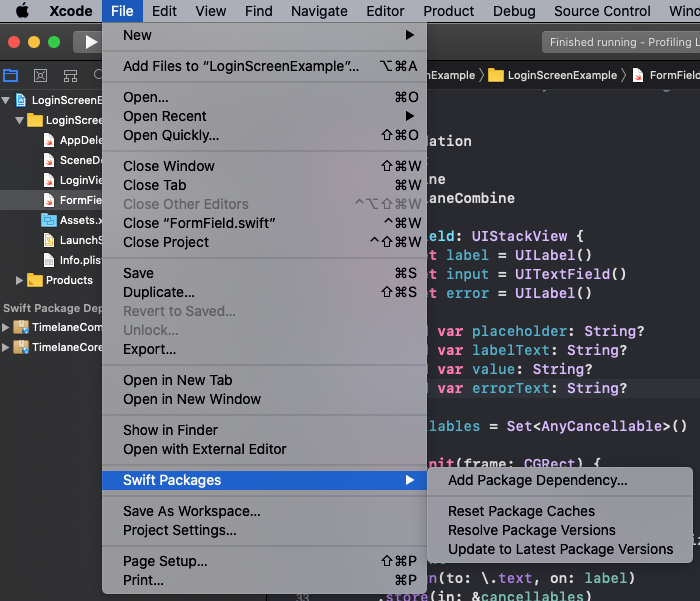Choose Open with External Editor
The height and width of the screenshot is (601, 700).
pos(264,449)
